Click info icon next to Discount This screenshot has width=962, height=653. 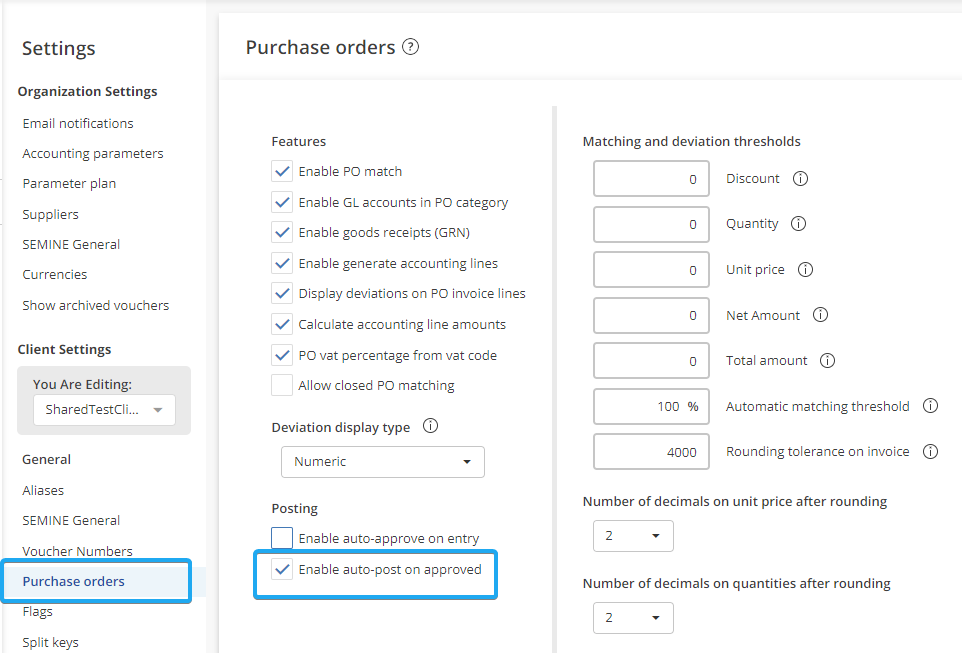tap(800, 179)
